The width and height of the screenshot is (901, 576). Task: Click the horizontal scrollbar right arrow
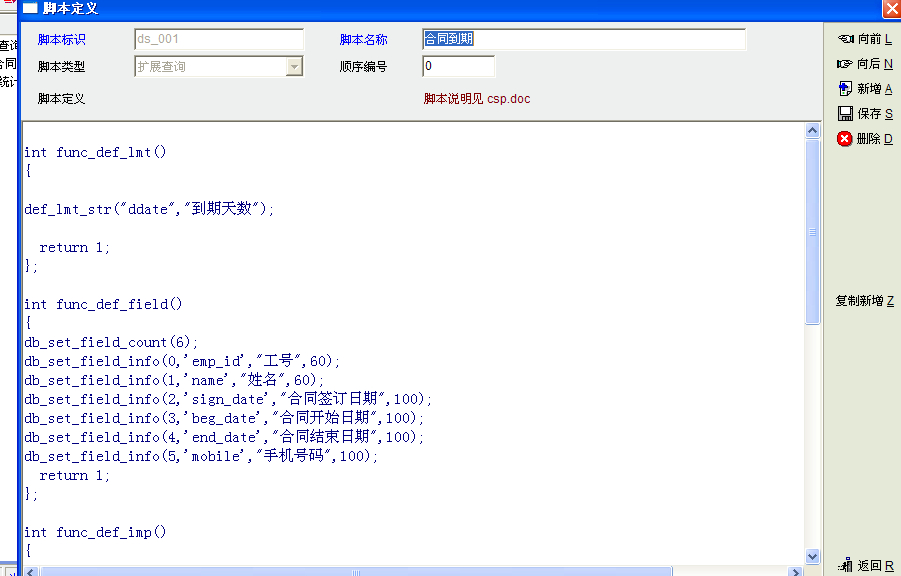[x=796, y=572]
